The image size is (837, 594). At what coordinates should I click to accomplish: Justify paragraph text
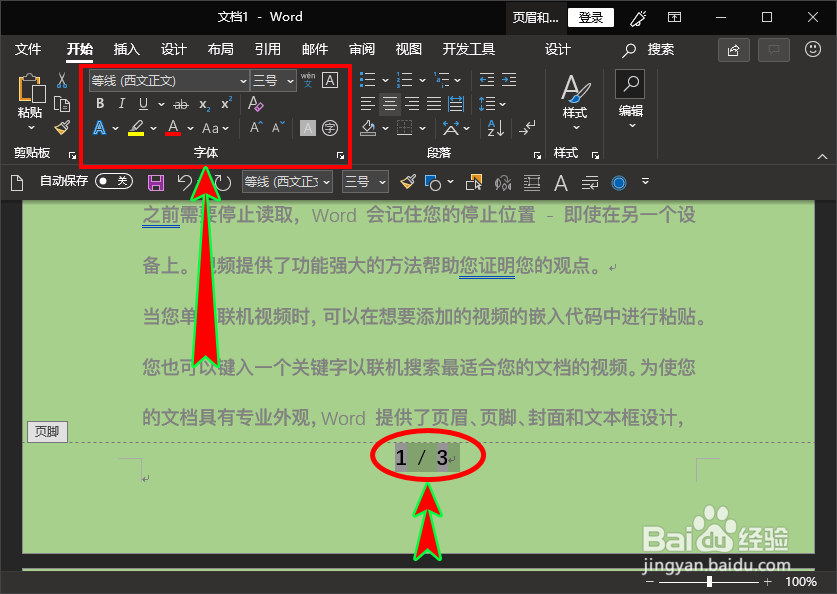pos(433,104)
